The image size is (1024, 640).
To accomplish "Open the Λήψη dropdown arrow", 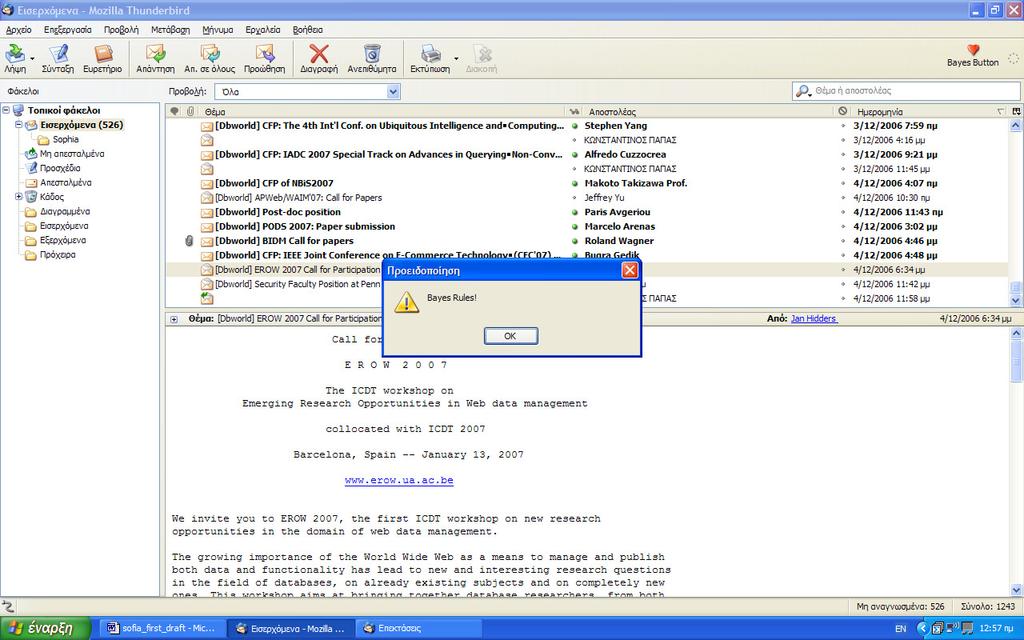I will click(x=33, y=59).
